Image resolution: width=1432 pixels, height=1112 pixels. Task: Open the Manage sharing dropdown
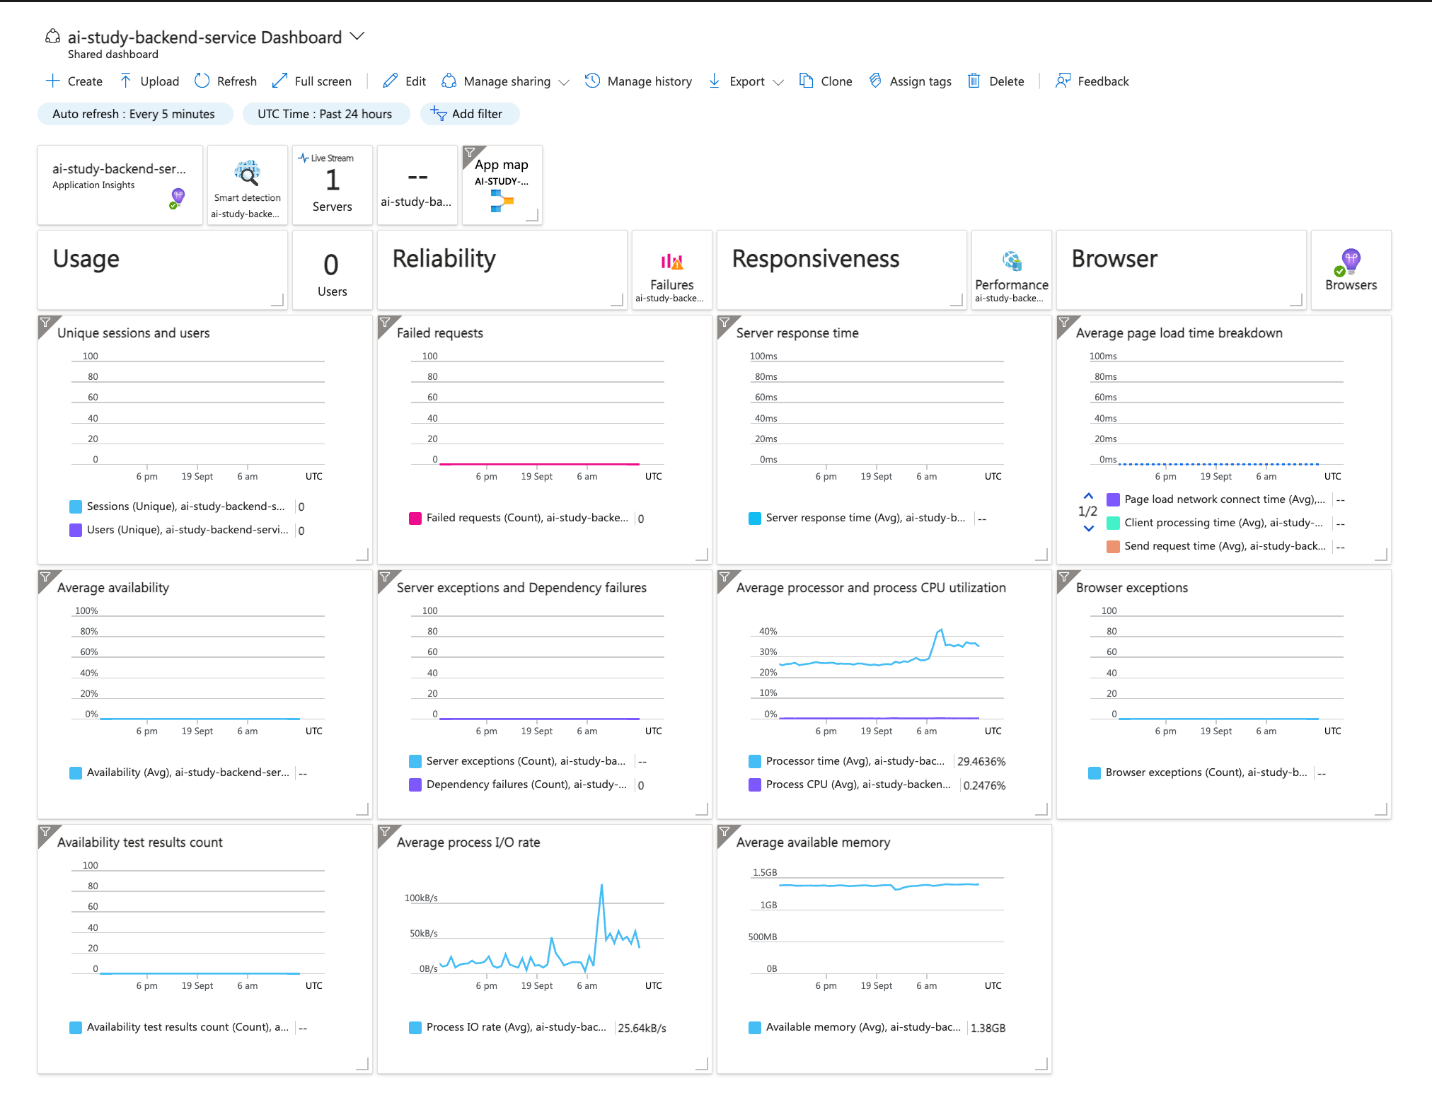pos(506,81)
